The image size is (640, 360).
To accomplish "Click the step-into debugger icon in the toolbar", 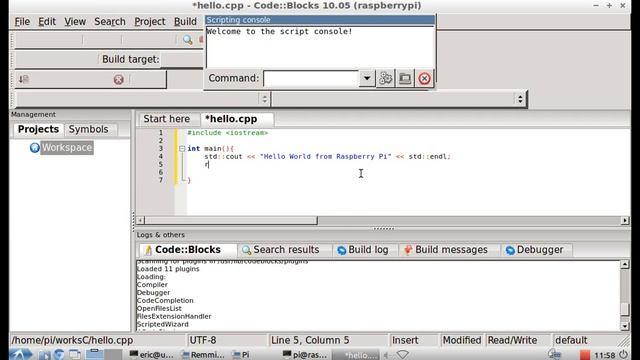I will [x=24, y=79].
